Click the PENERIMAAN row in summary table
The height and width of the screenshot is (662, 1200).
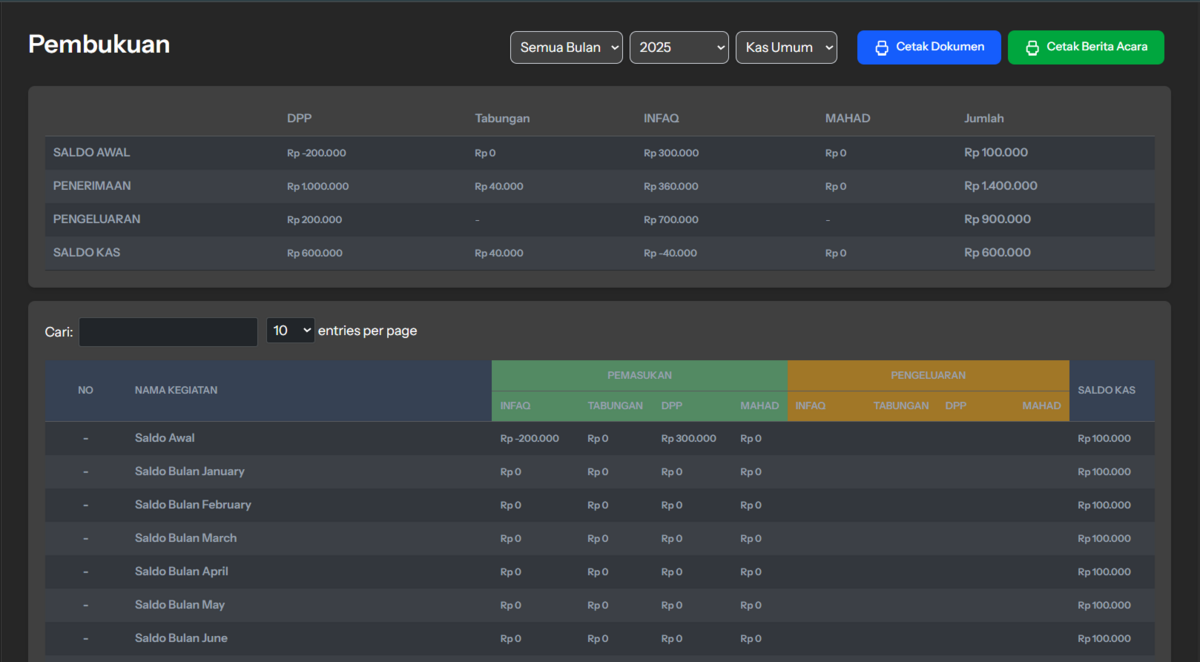(92, 186)
